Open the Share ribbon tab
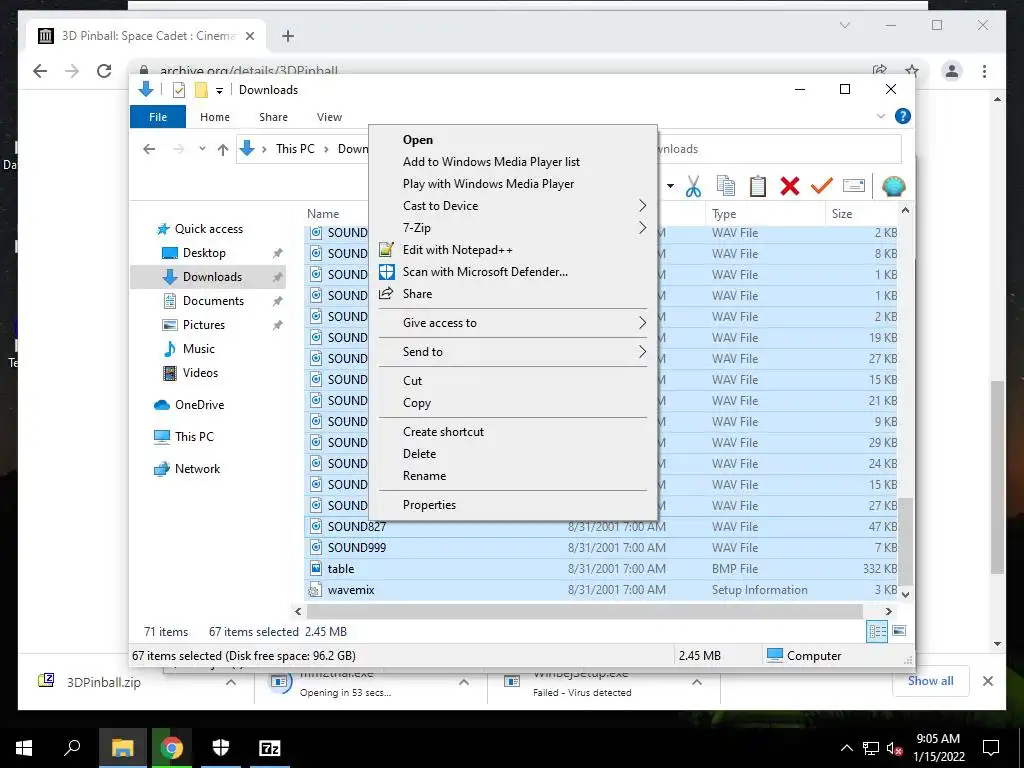The image size is (1024, 768). (273, 117)
